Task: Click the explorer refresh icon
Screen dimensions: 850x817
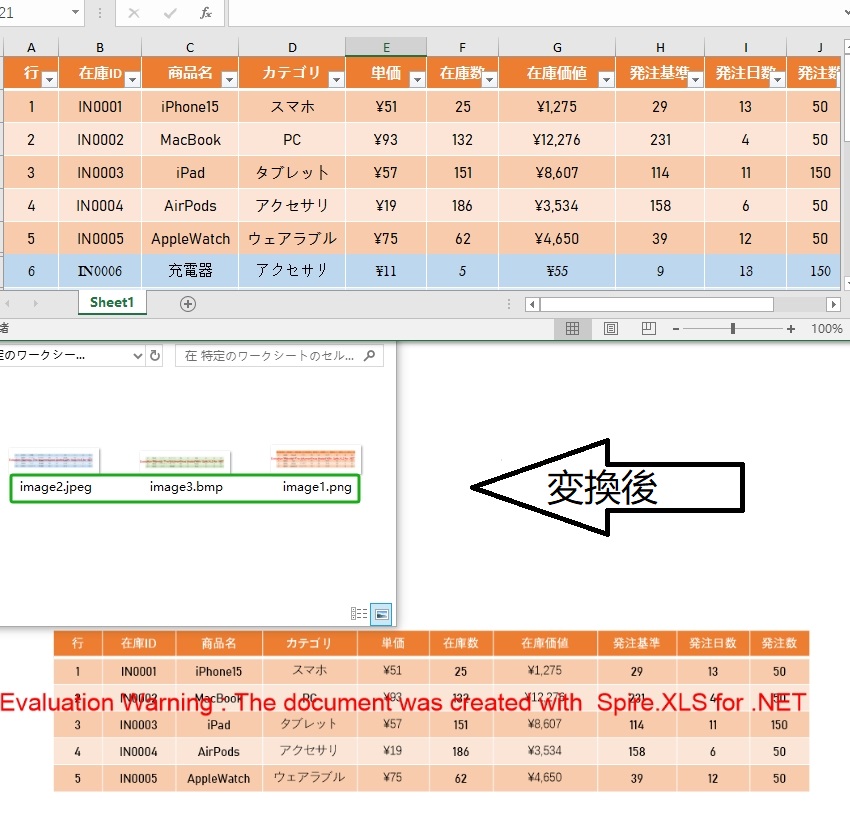Action: tap(155, 356)
